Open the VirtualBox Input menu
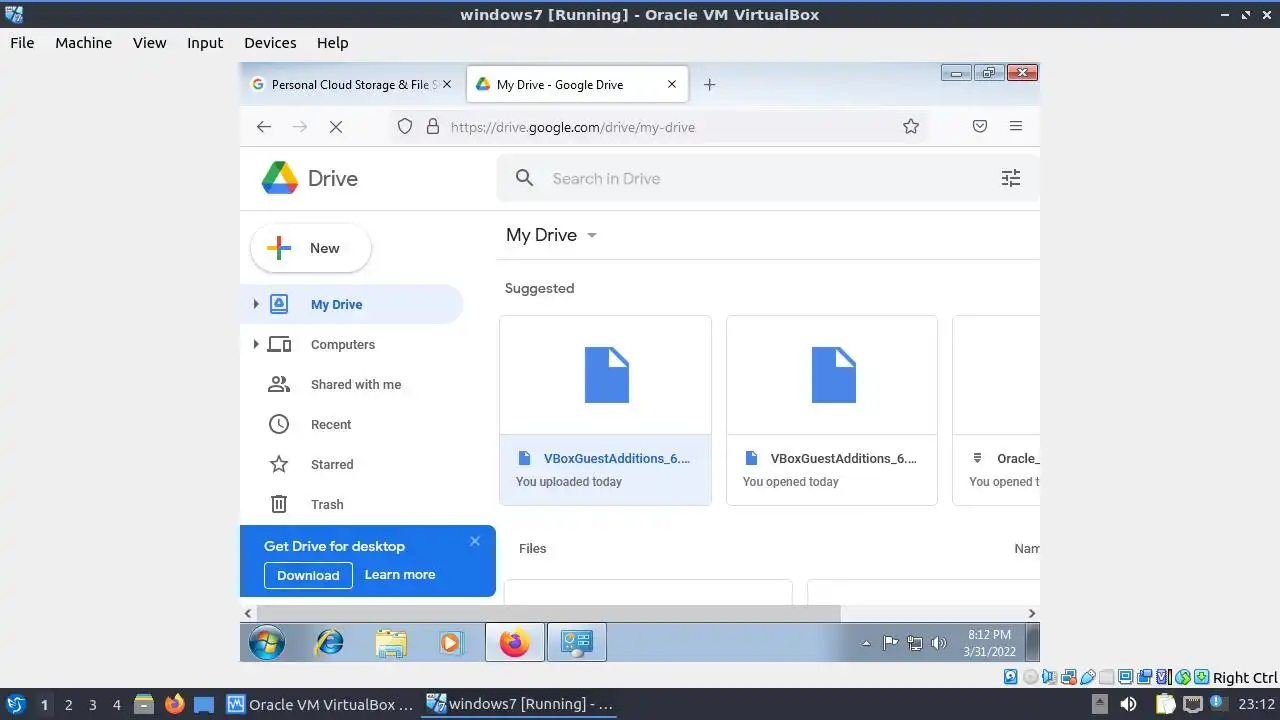 (x=205, y=43)
